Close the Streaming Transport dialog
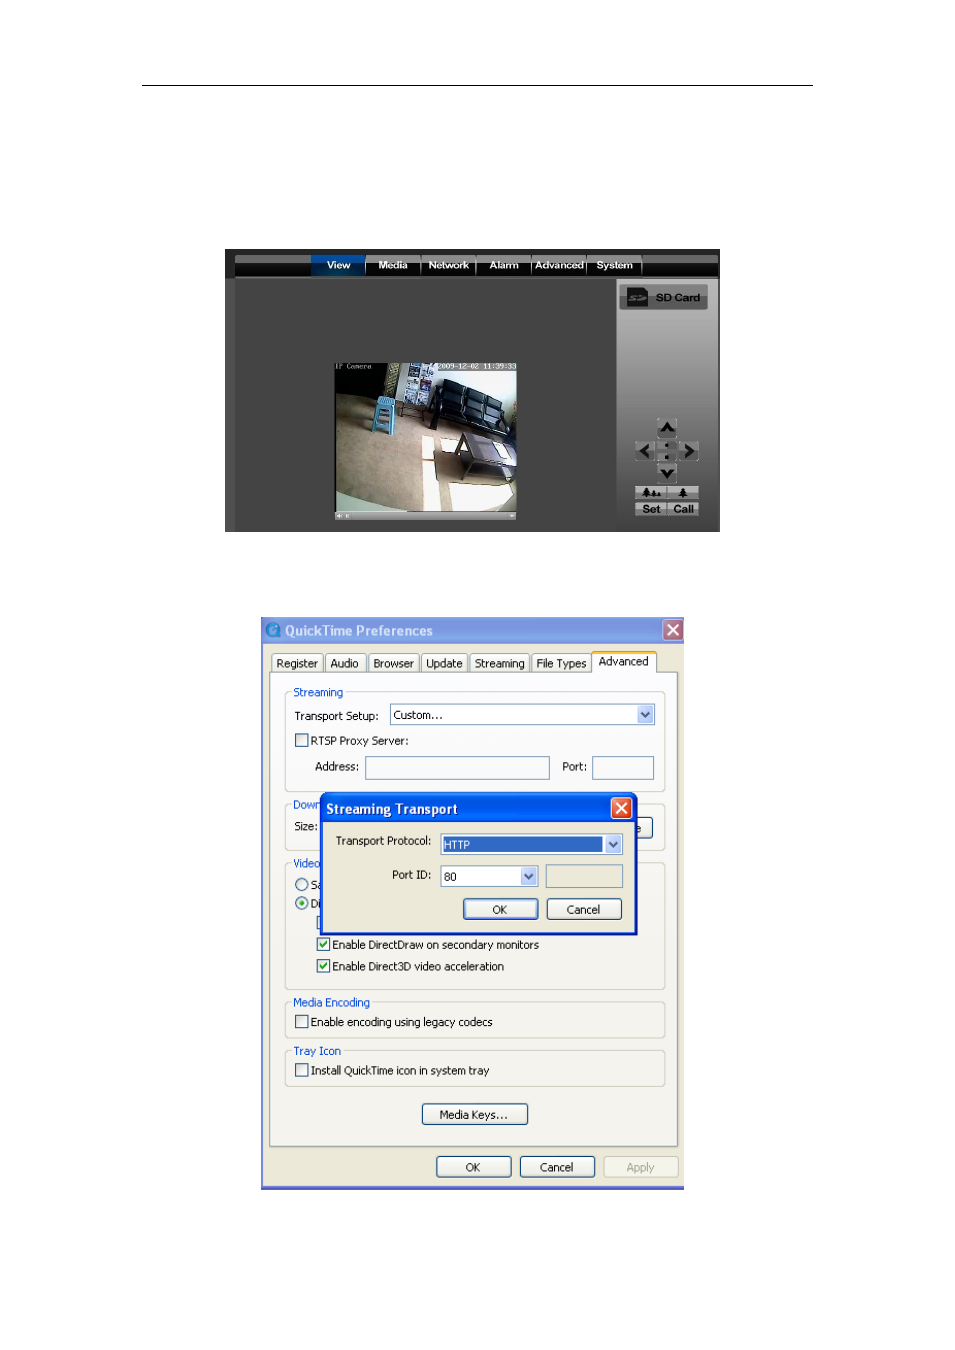The image size is (955, 1350). tap(621, 808)
